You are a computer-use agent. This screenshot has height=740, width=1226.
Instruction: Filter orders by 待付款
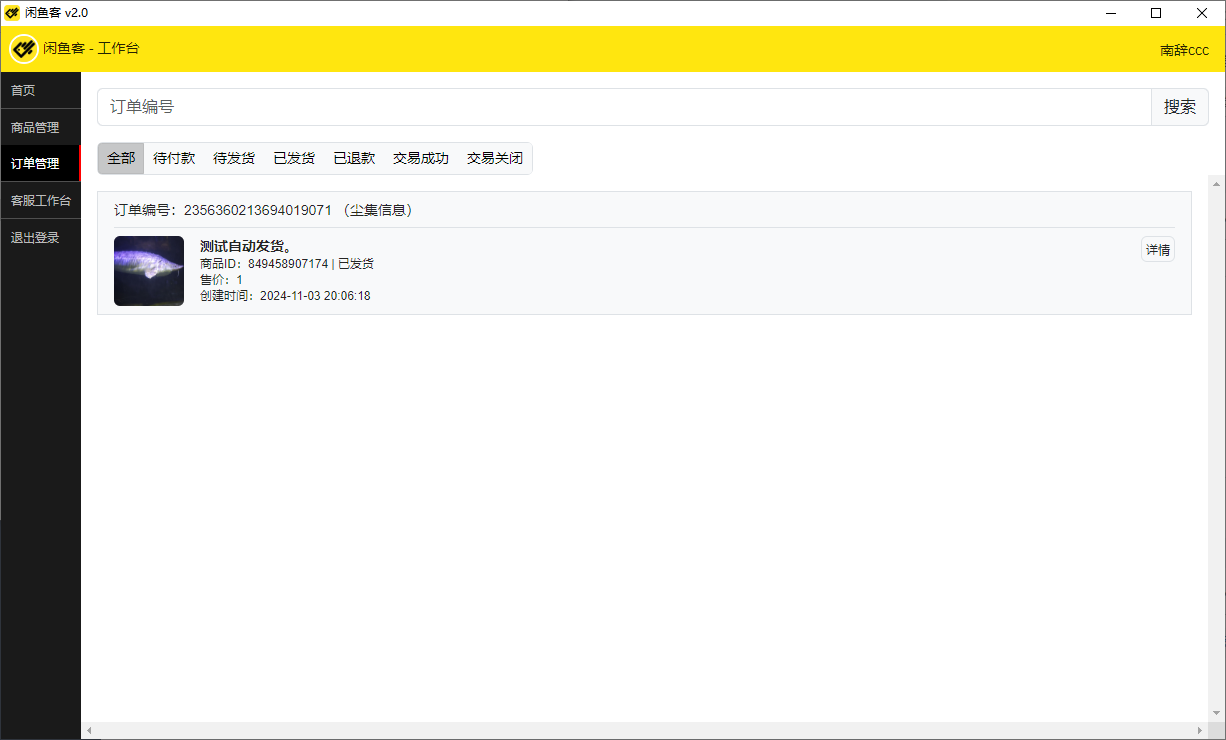point(174,158)
